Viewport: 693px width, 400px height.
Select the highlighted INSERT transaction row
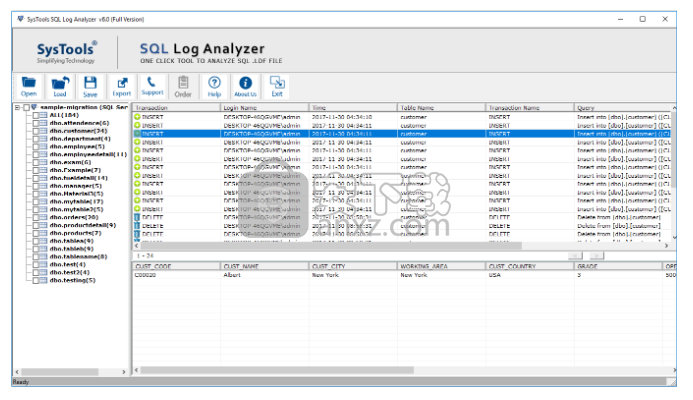click(x=402, y=133)
